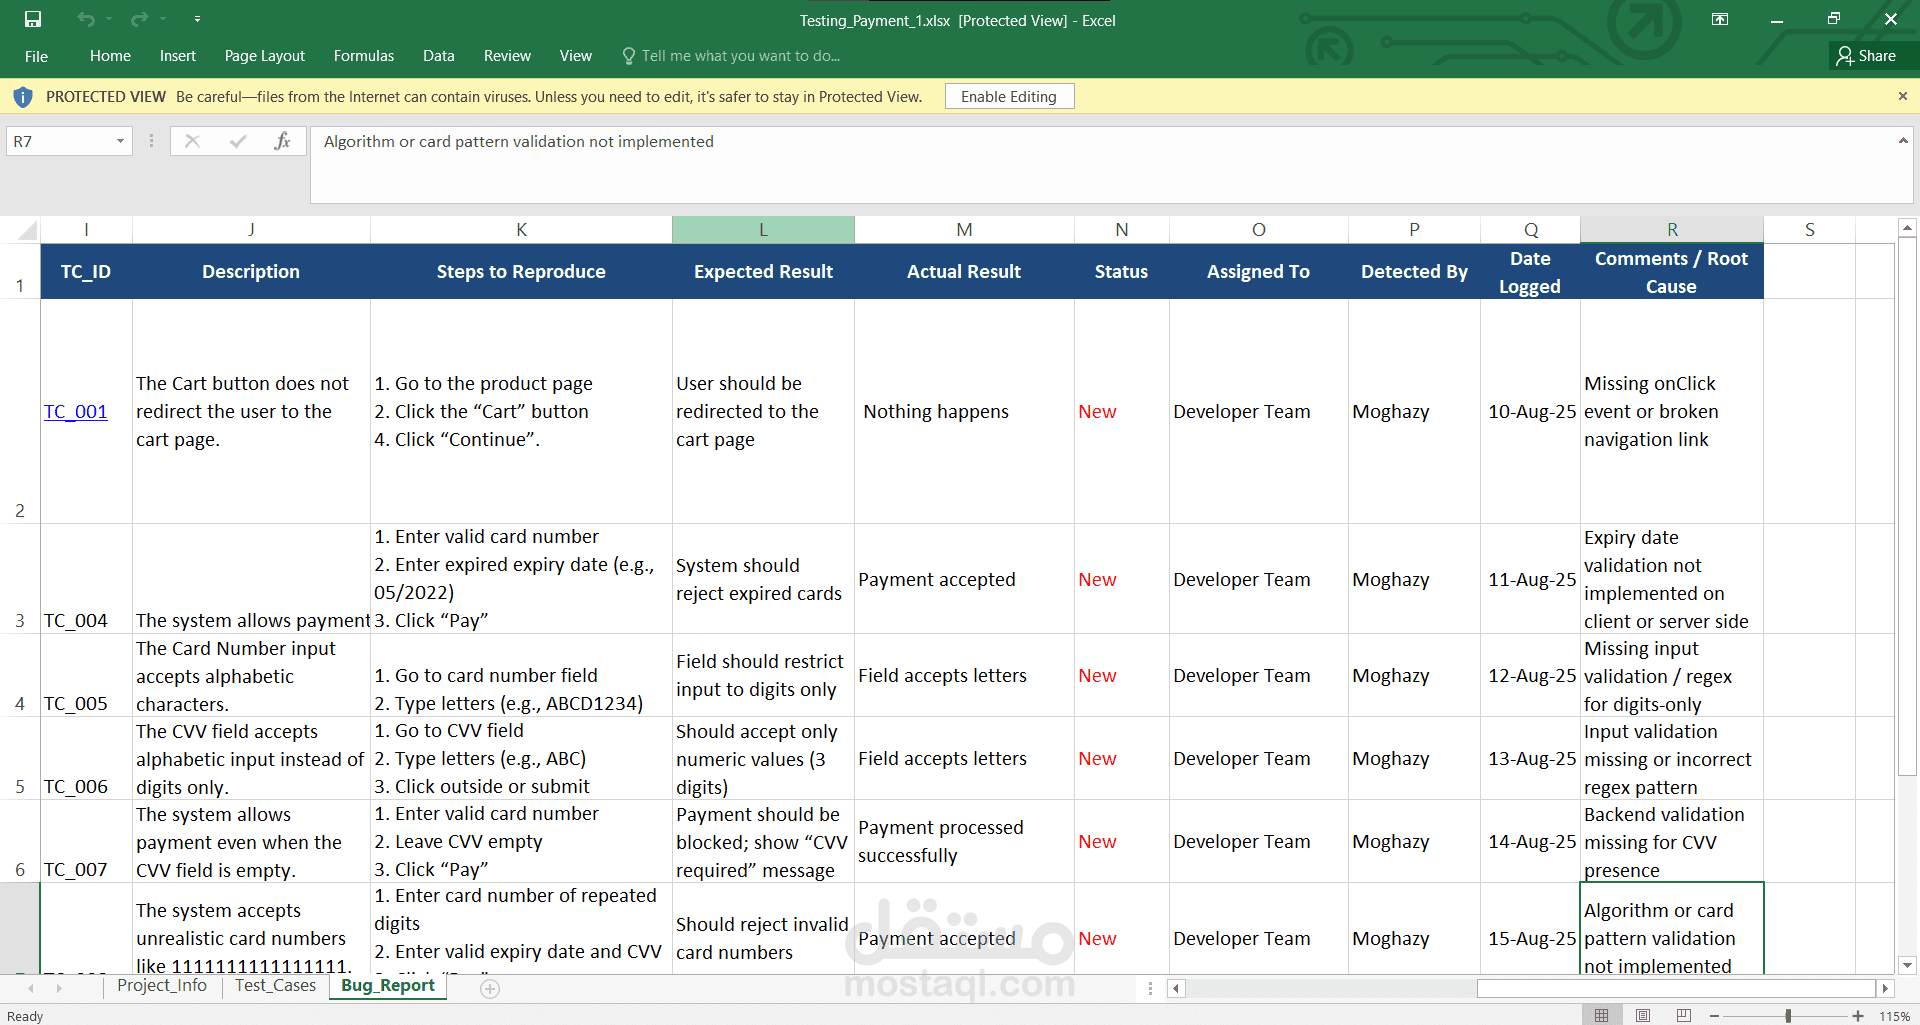Switch to the Home ribbon tab
The image size is (1920, 1025).
click(x=110, y=56)
